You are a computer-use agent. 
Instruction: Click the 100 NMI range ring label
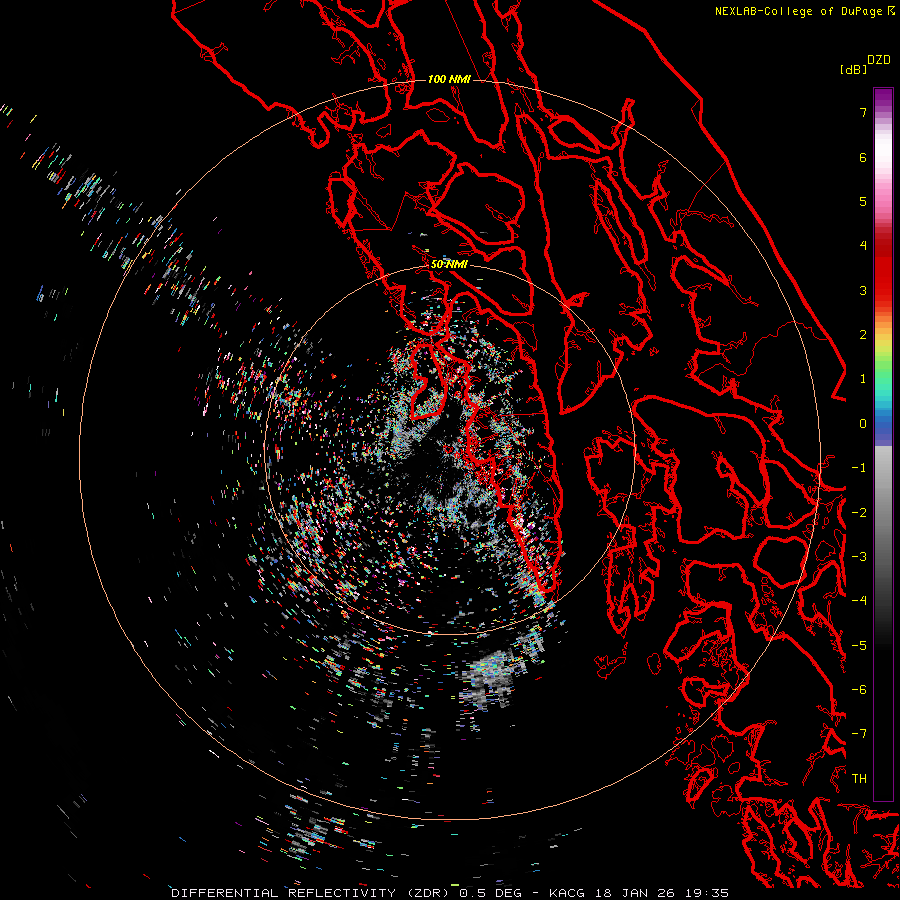pyautogui.click(x=449, y=79)
